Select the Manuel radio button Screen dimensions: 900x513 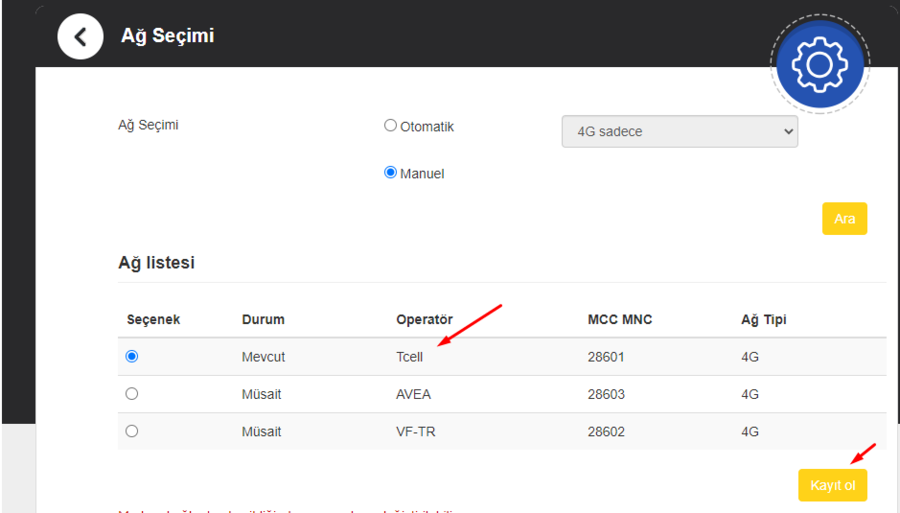click(391, 172)
